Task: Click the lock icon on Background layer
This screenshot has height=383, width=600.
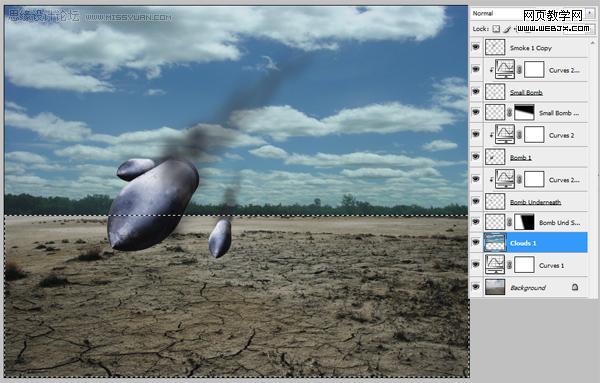Action: pyautogui.click(x=575, y=287)
